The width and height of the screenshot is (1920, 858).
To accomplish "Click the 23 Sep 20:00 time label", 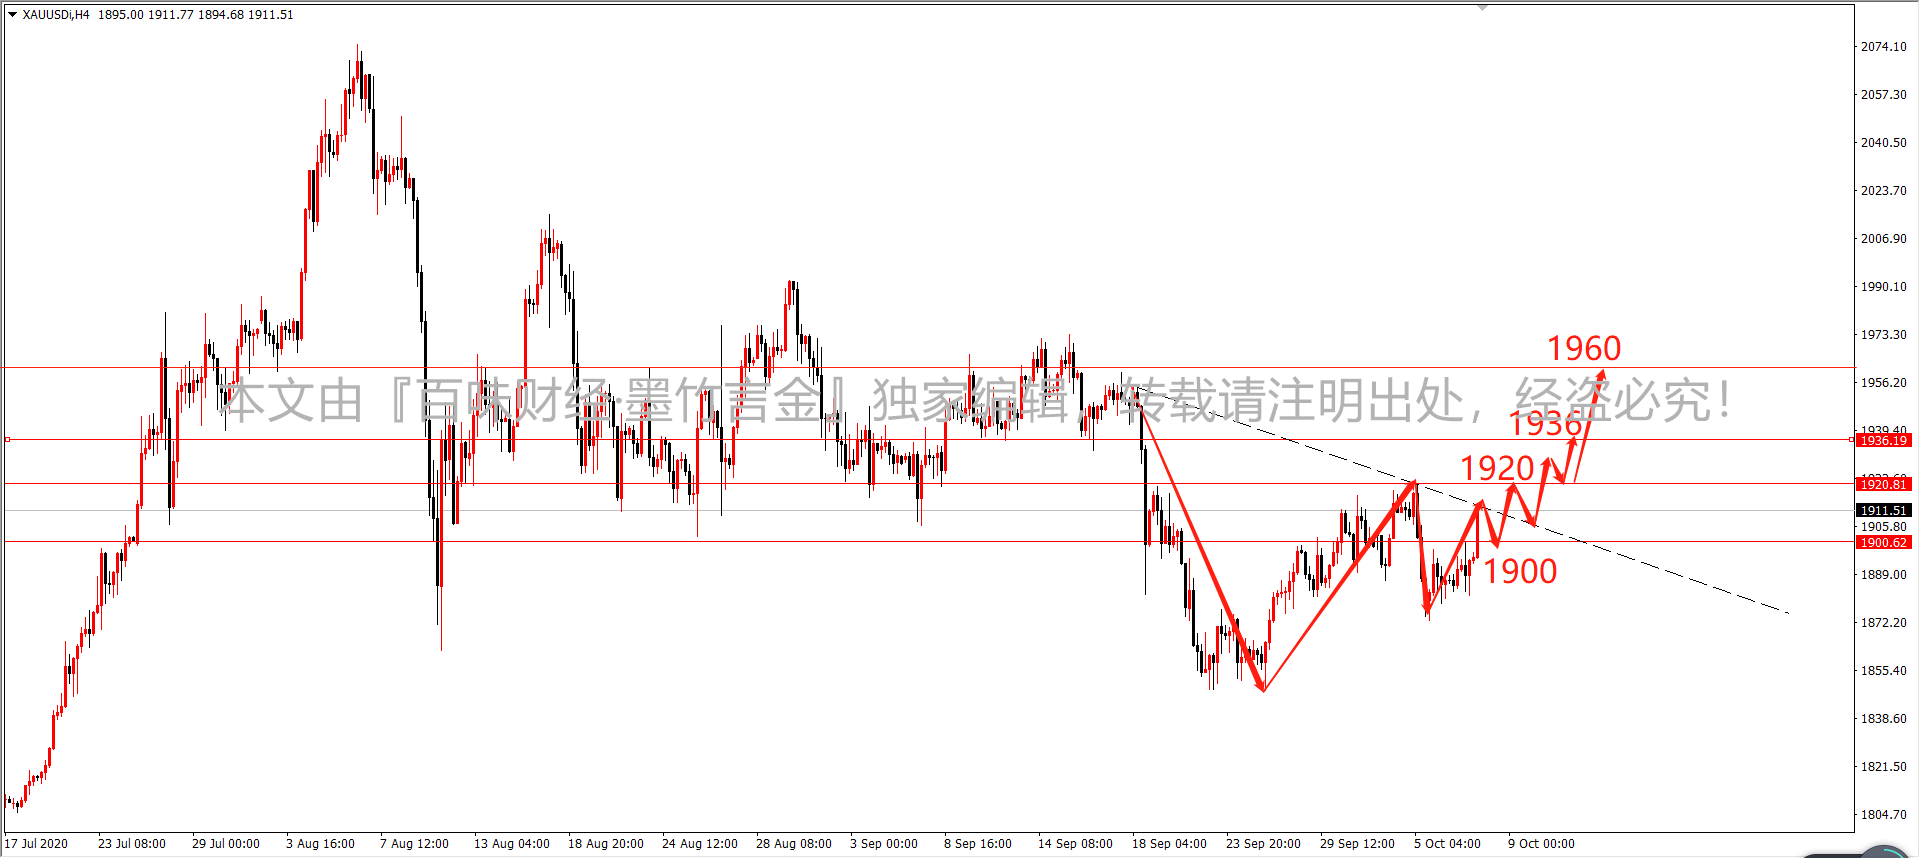I will (x=1263, y=844).
